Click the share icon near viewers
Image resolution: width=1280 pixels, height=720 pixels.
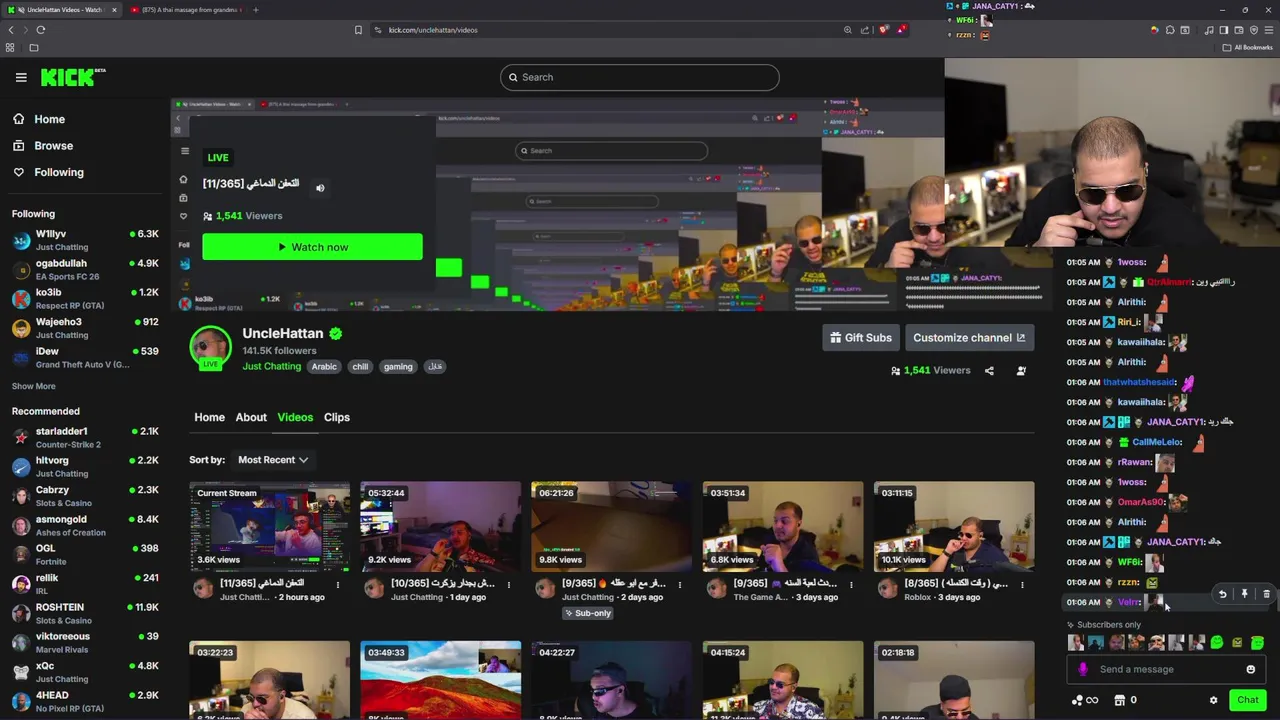[989, 371]
